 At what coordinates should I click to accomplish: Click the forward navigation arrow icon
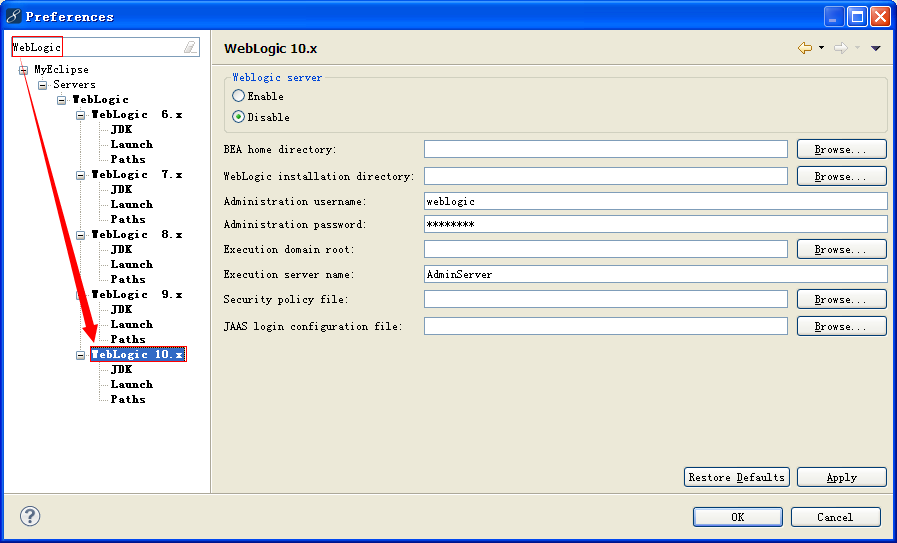coord(840,48)
